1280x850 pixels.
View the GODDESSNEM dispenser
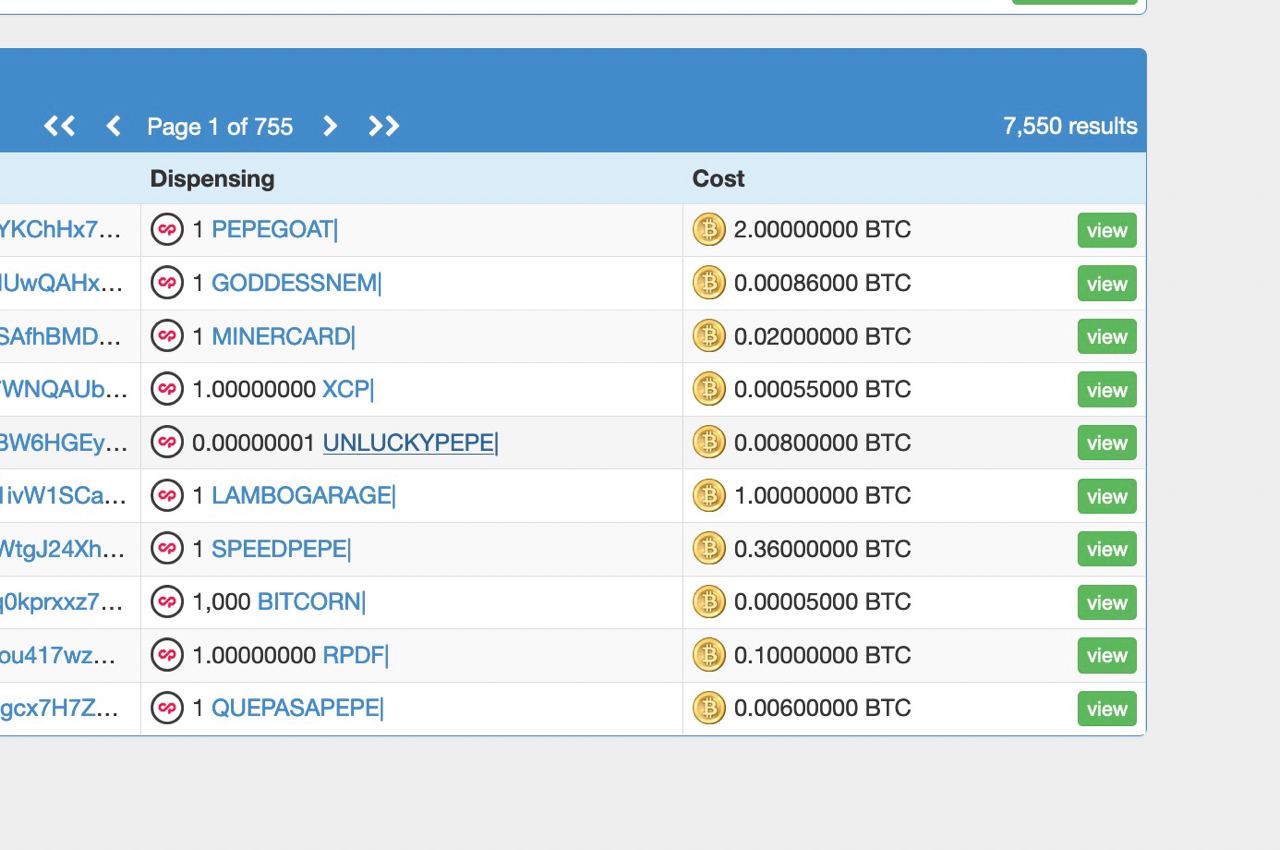(1107, 283)
